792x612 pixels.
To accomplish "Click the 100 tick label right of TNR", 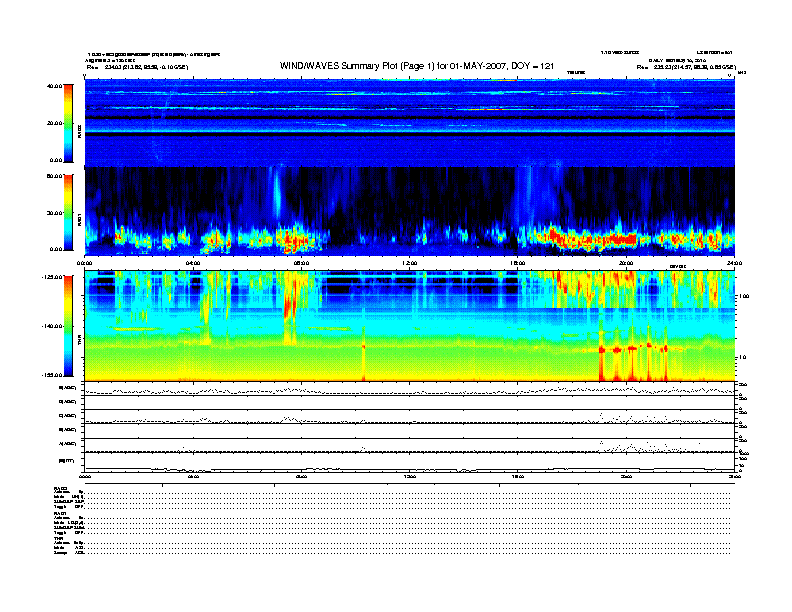I will click(x=744, y=296).
